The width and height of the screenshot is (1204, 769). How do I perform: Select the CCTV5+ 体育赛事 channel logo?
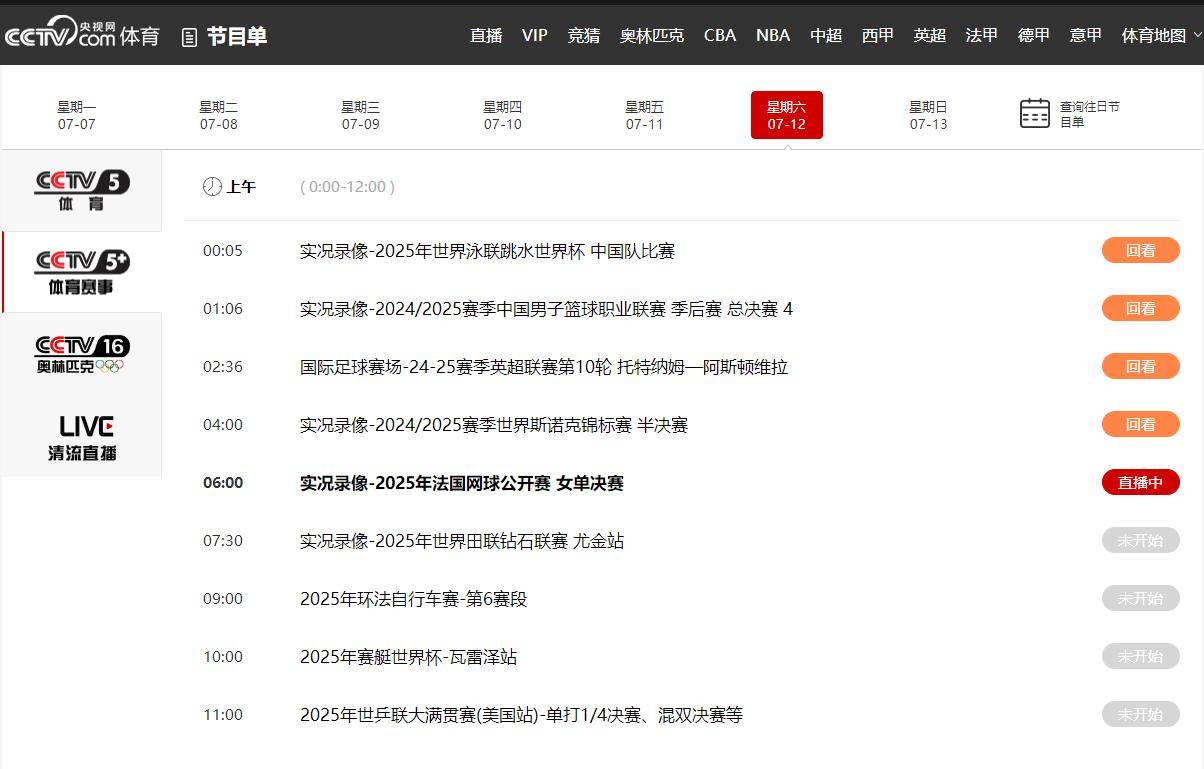click(81, 272)
